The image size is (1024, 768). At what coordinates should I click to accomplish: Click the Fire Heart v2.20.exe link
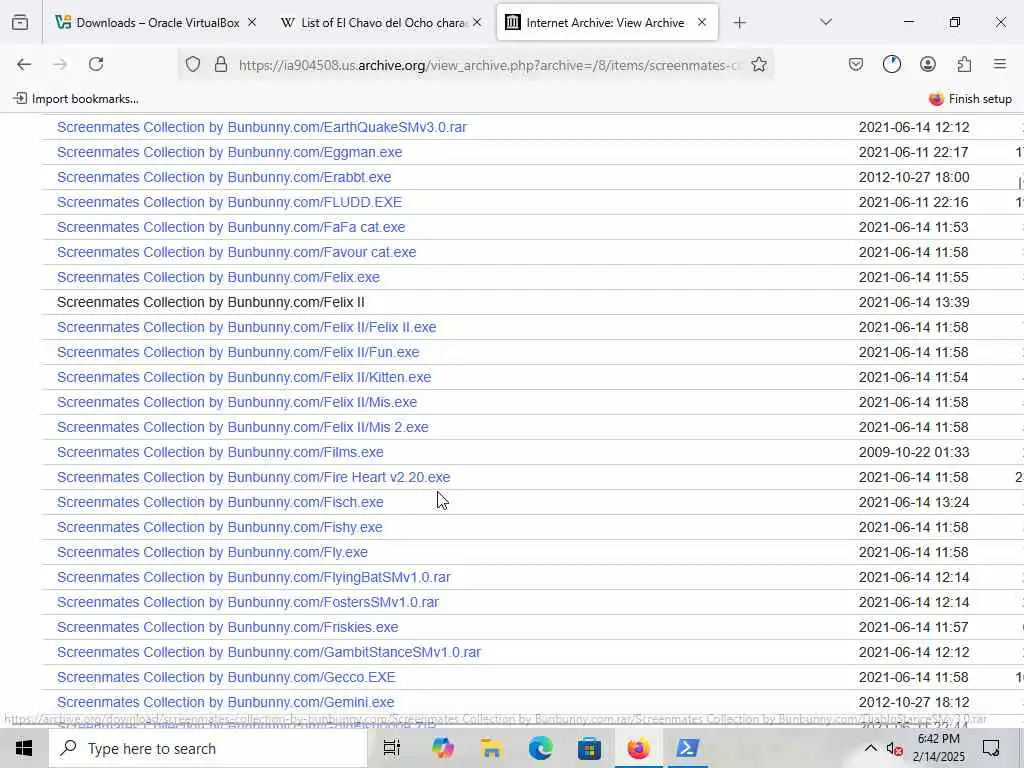coord(253,477)
